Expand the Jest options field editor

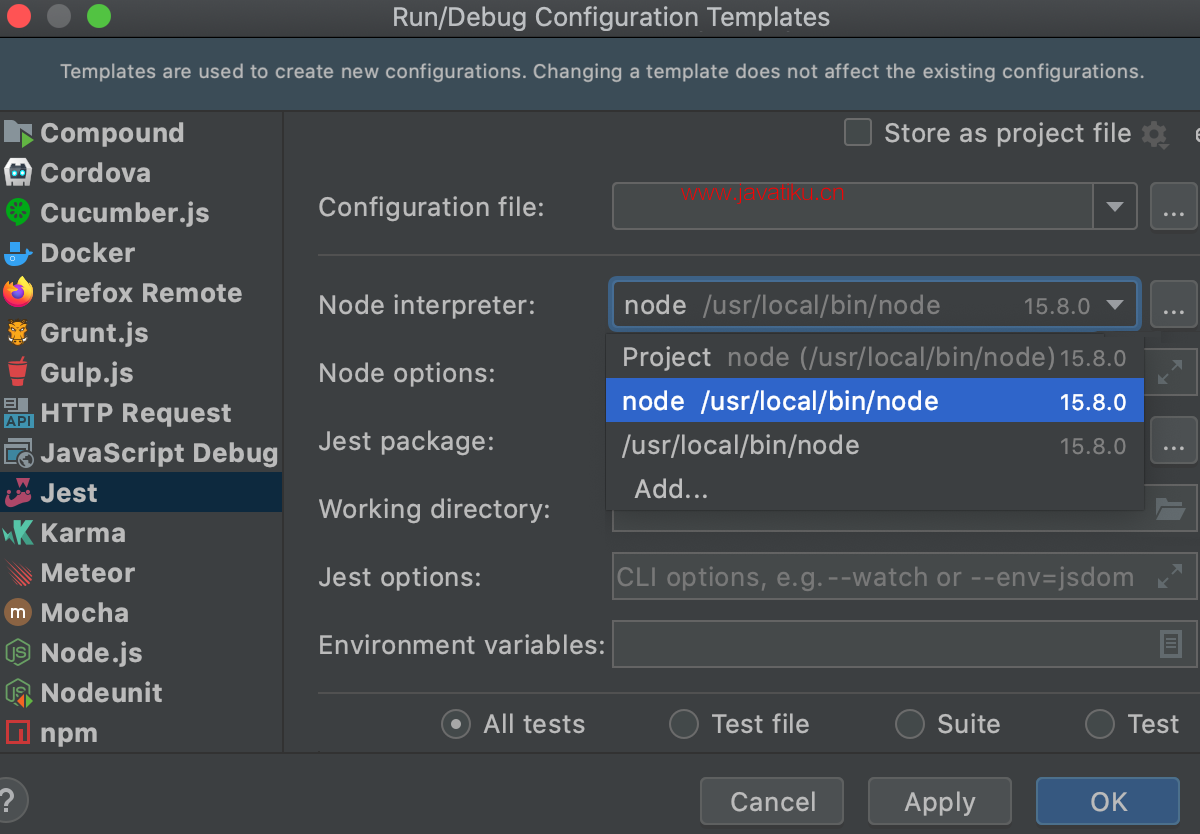point(1169,577)
